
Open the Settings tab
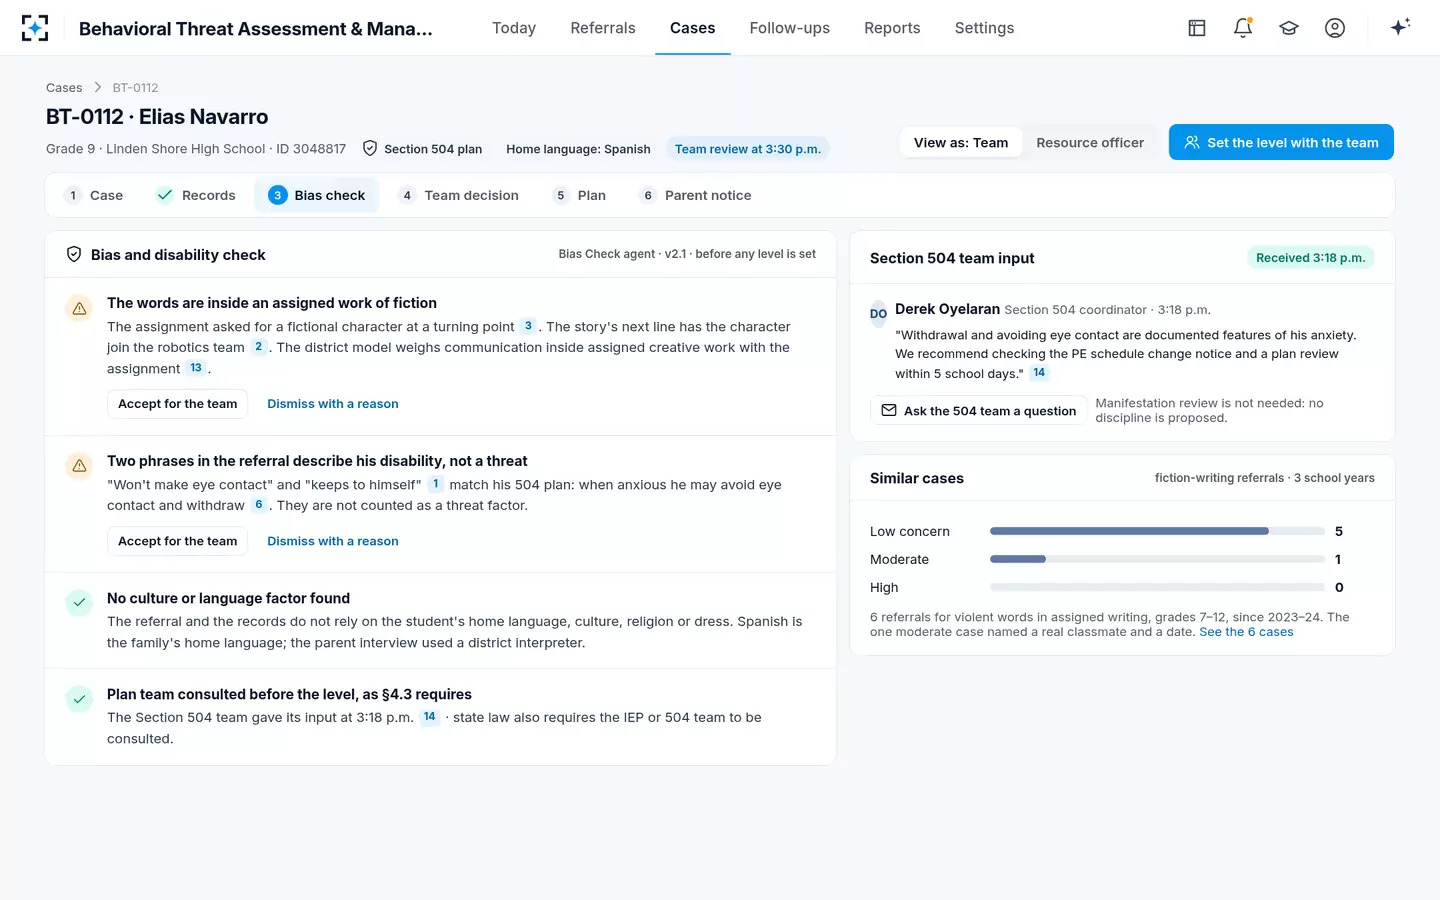[x=984, y=28]
